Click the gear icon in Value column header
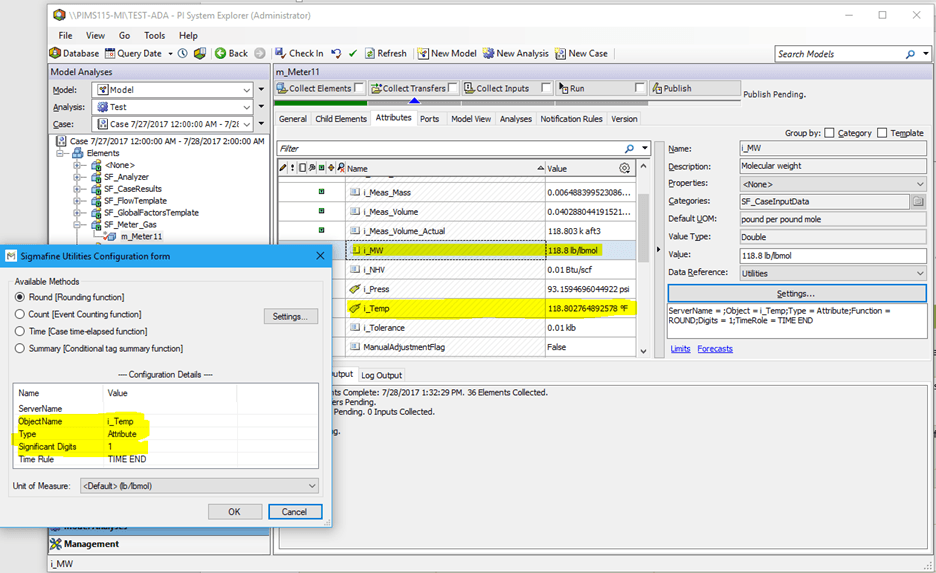The width and height of the screenshot is (936, 573). point(625,169)
